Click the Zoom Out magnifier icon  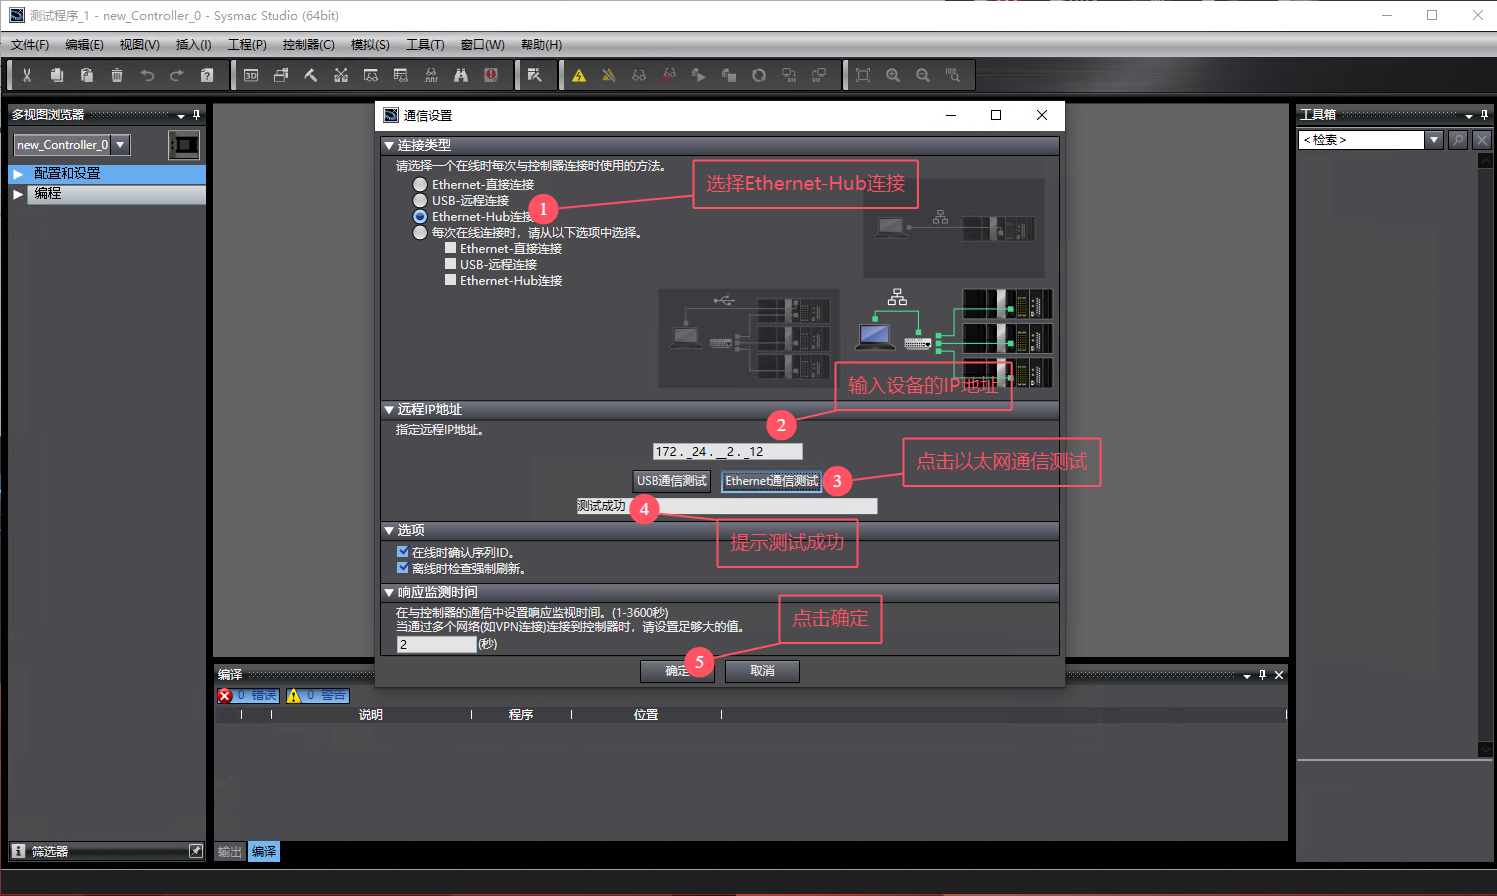point(923,75)
